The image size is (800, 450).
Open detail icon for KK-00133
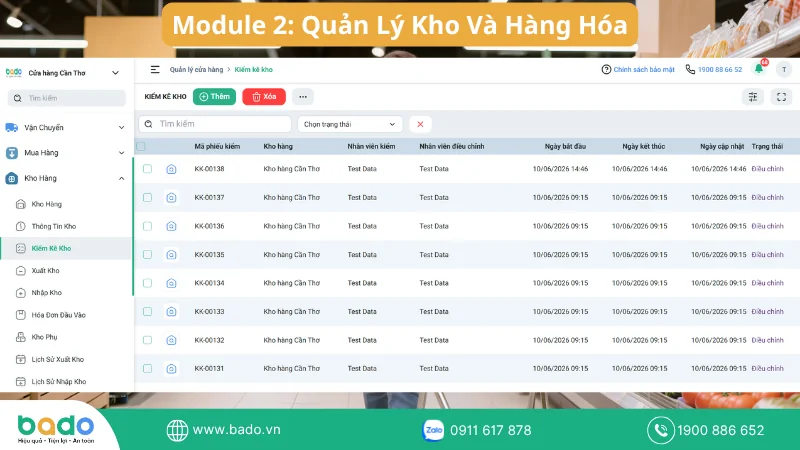point(171,312)
